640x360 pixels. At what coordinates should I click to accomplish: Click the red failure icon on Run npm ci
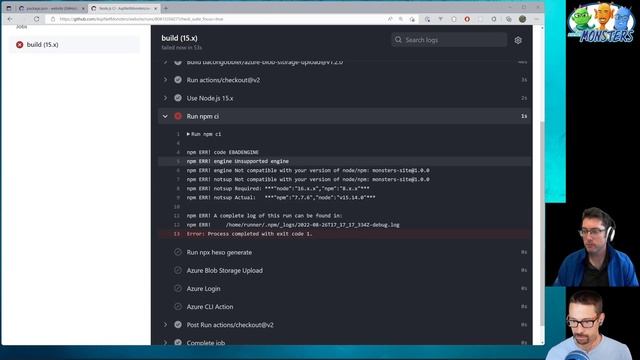click(178, 116)
